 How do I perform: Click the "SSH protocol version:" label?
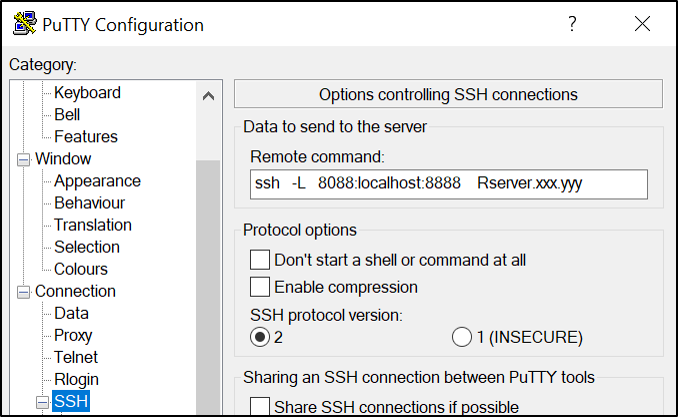pyautogui.click(x=326, y=315)
